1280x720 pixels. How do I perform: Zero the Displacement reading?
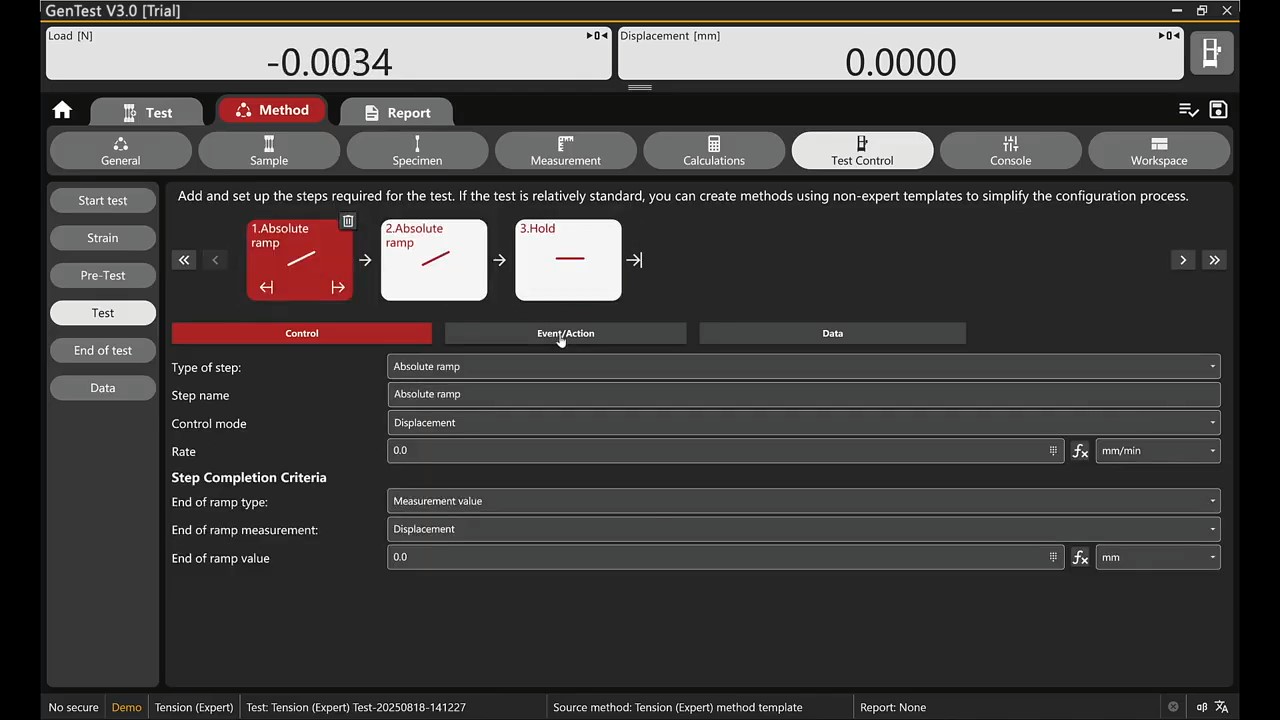pos(1168,36)
